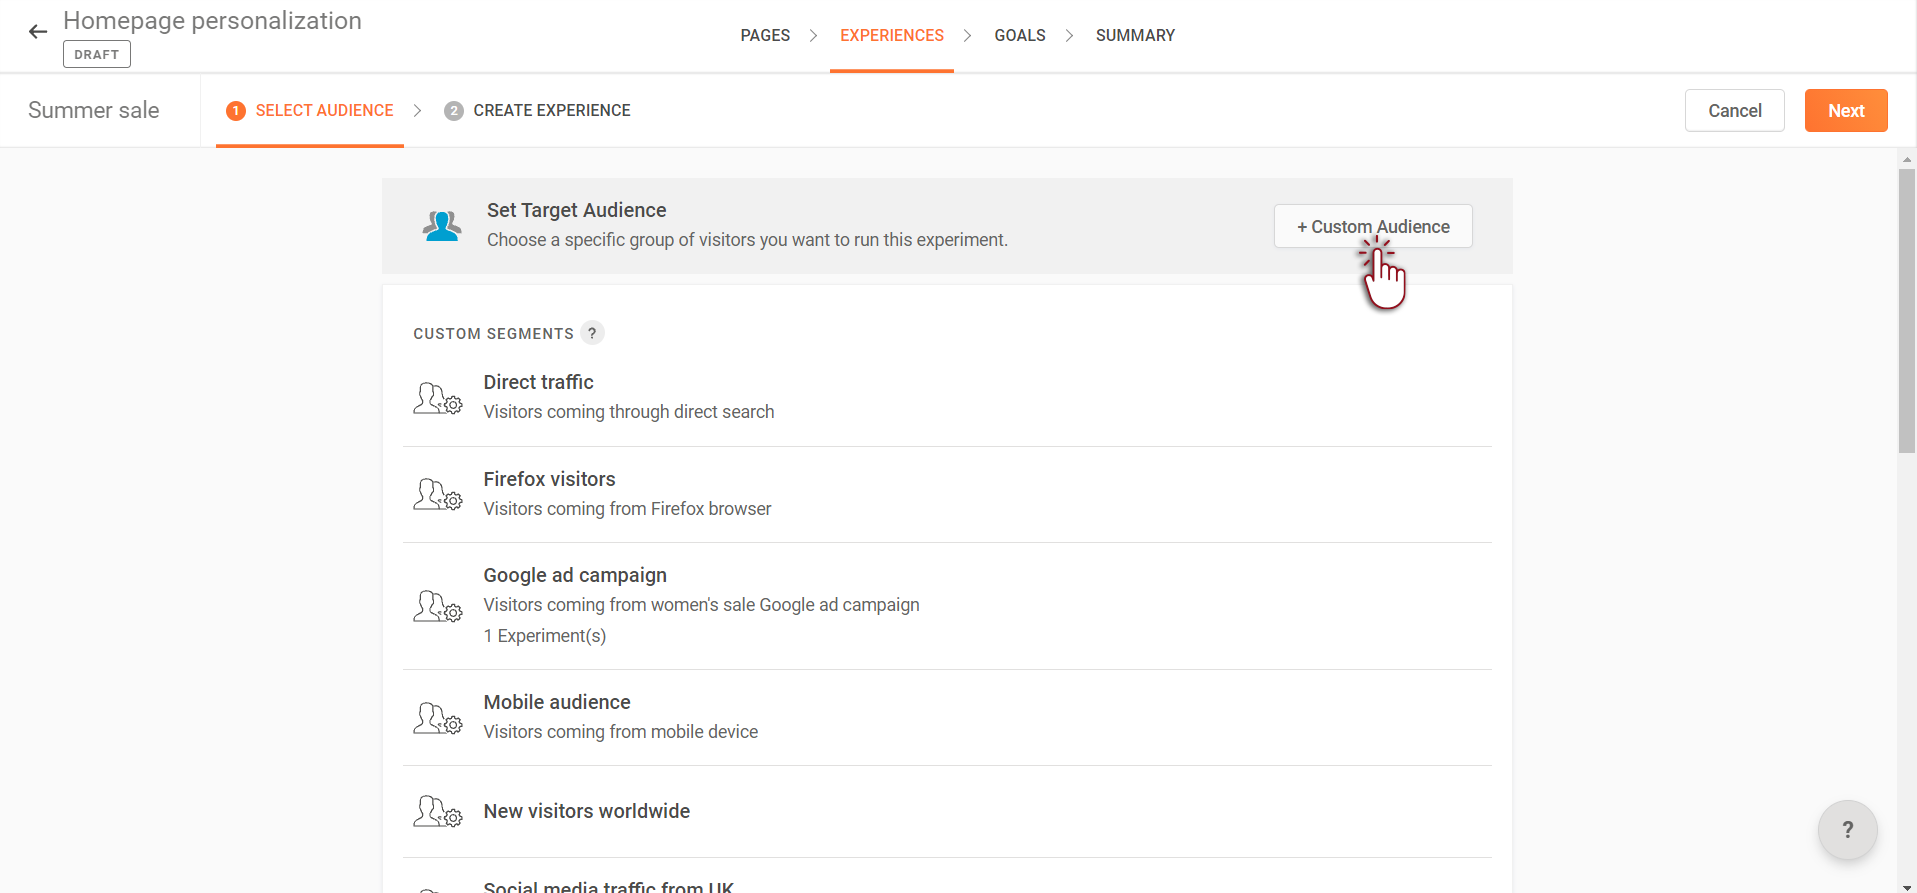
Task: Open the Goals step
Action: pos(1019,36)
